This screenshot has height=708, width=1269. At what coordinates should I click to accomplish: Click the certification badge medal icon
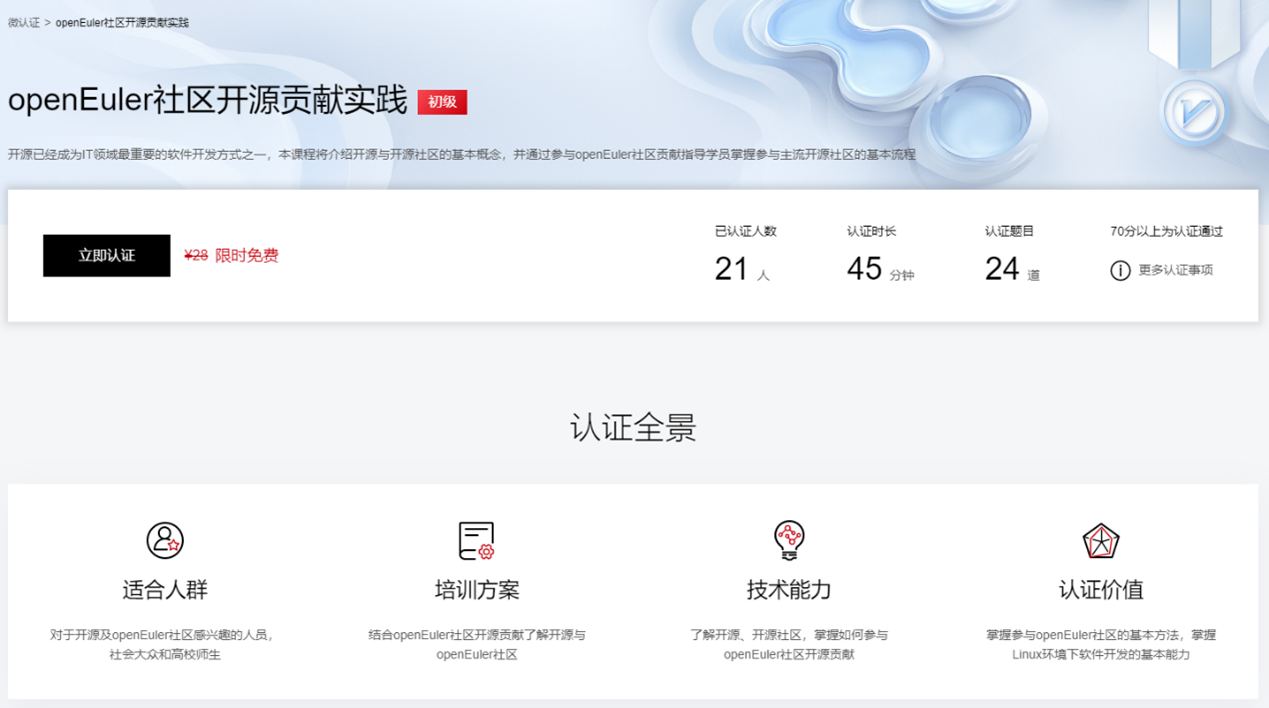(1195, 112)
